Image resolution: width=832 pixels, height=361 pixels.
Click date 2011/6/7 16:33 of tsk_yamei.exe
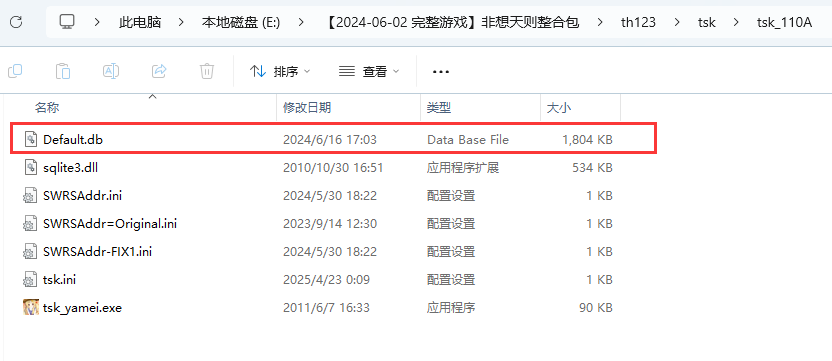326,307
